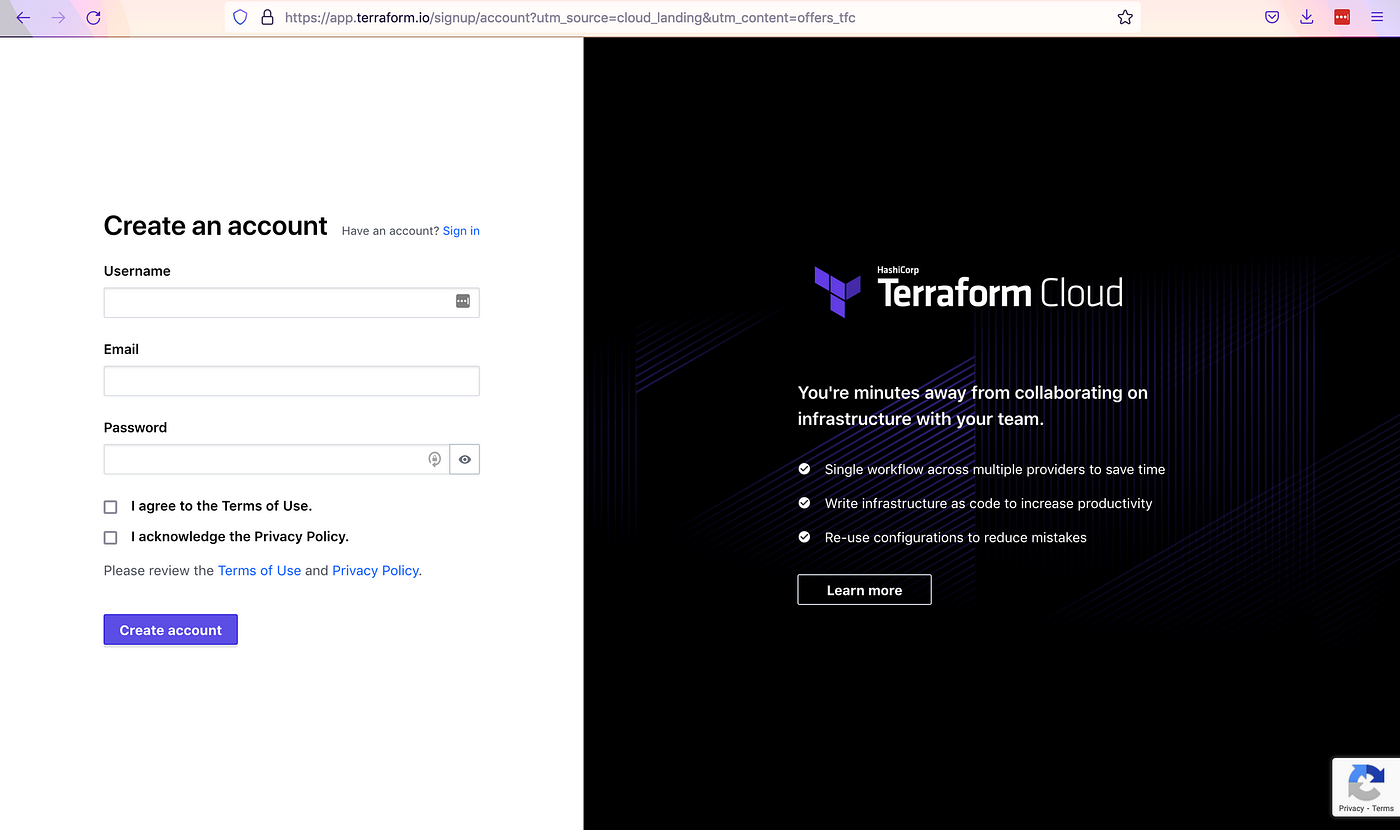Screen dimensions: 1400x830
Task: Check the 'I agree to the Terms of Use' box
Action: (x=110, y=506)
